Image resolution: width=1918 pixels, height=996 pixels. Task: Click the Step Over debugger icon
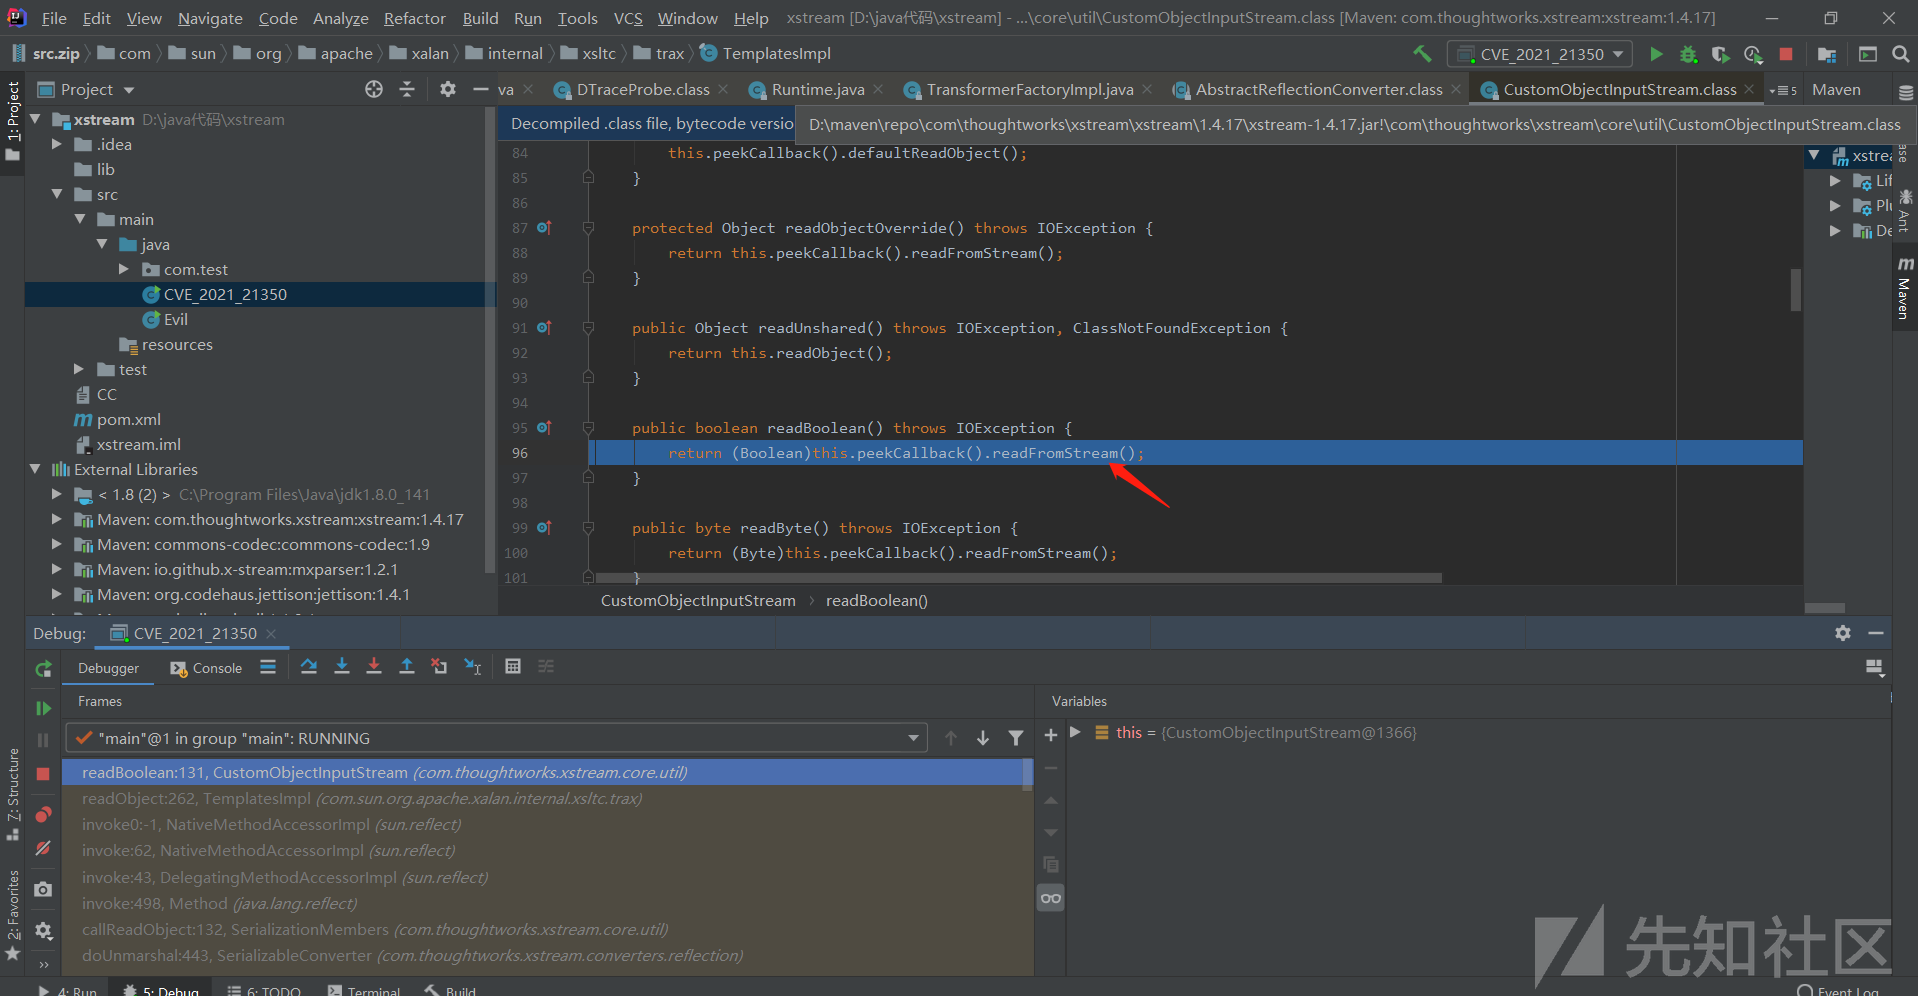tap(309, 666)
